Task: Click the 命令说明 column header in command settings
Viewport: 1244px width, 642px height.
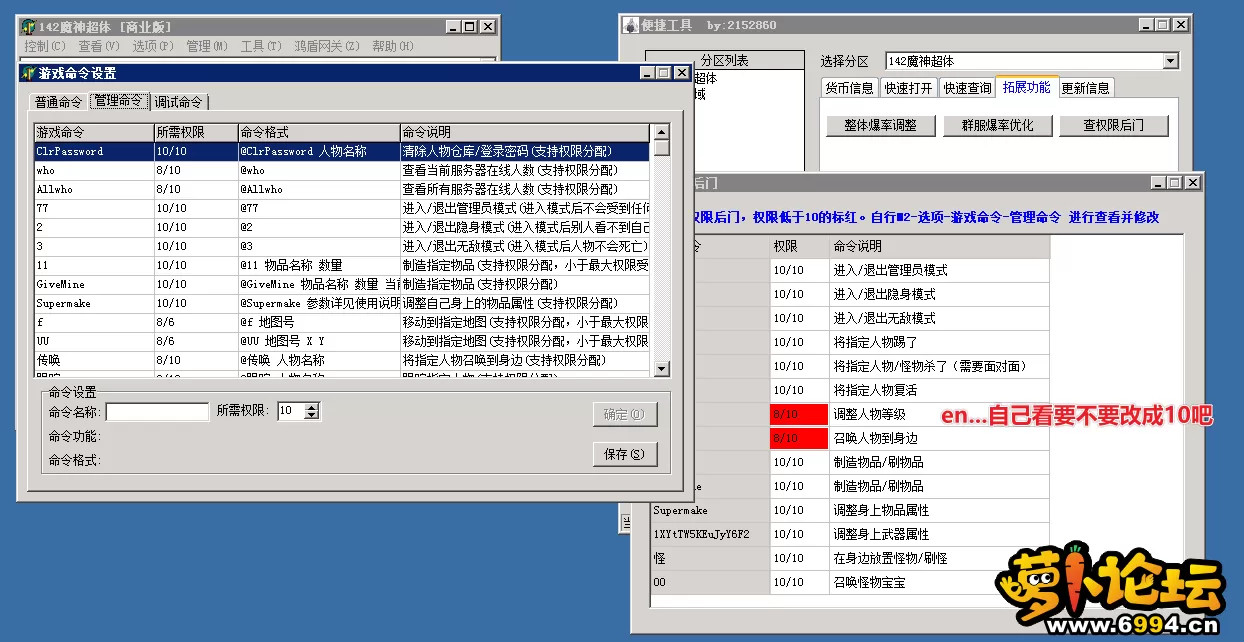Action: tap(524, 132)
